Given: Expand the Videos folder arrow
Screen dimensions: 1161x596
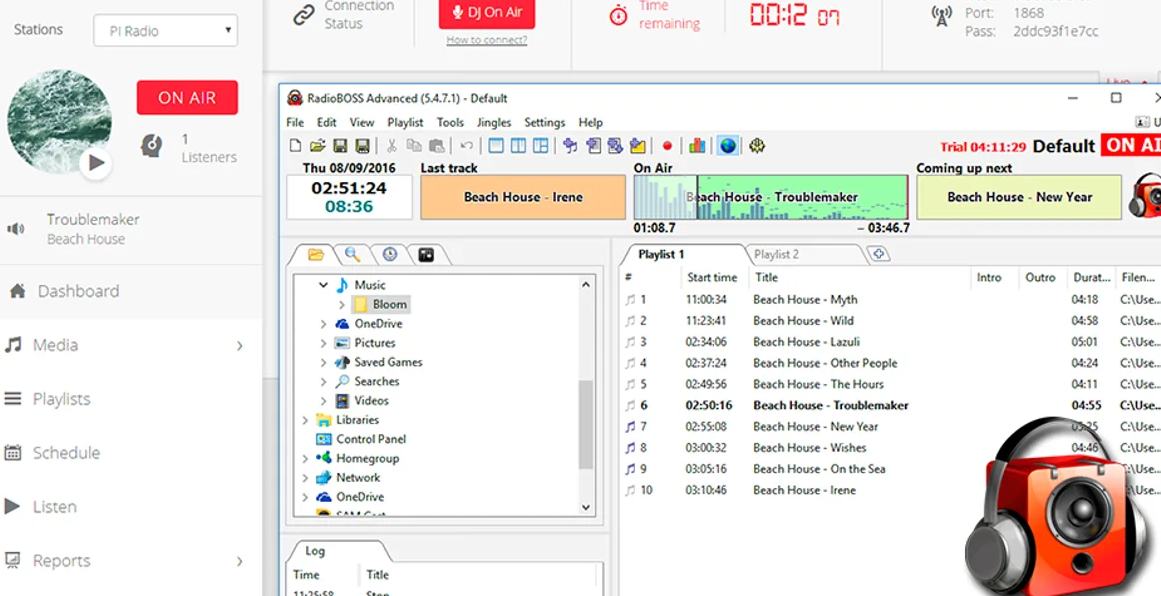Looking at the screenshot, I should pos(324,401).
